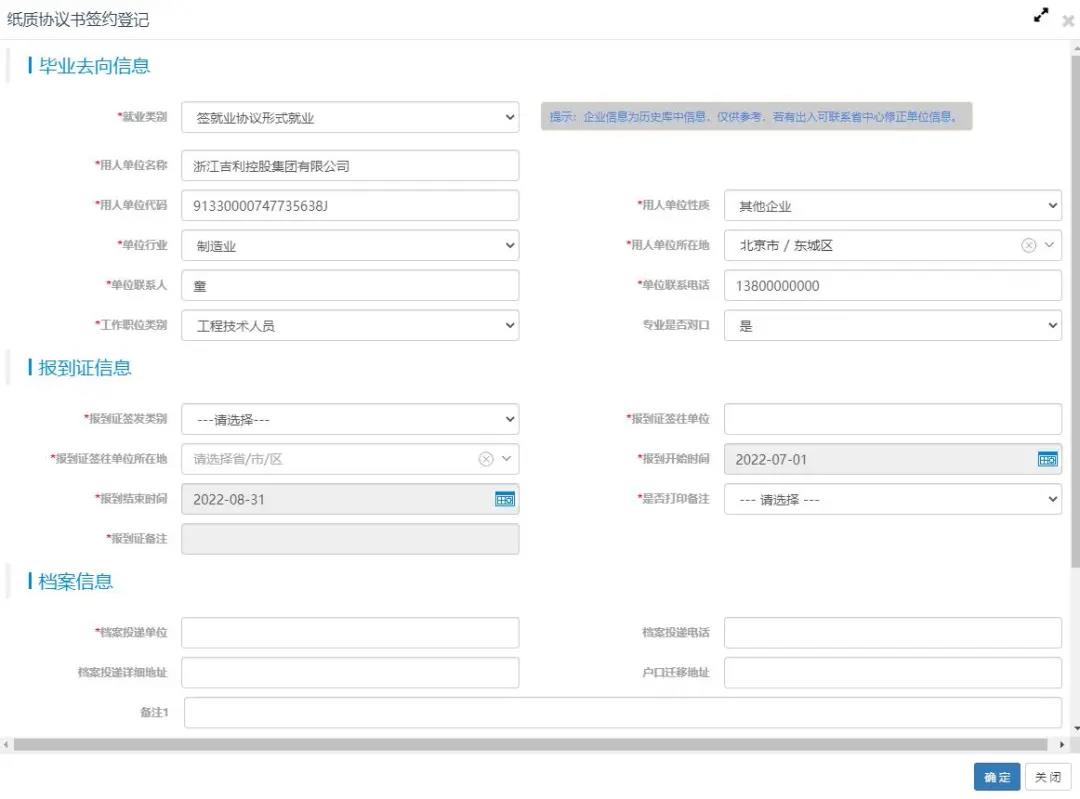Screen dimensions: 1080x799
Task: Open the 专业是否对口 dropdown
Action: [892, 325]
